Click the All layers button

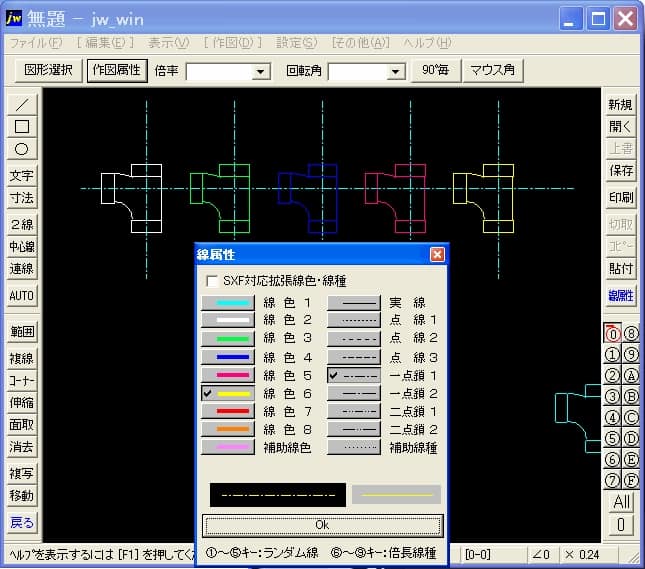click(x=621, y=502)
